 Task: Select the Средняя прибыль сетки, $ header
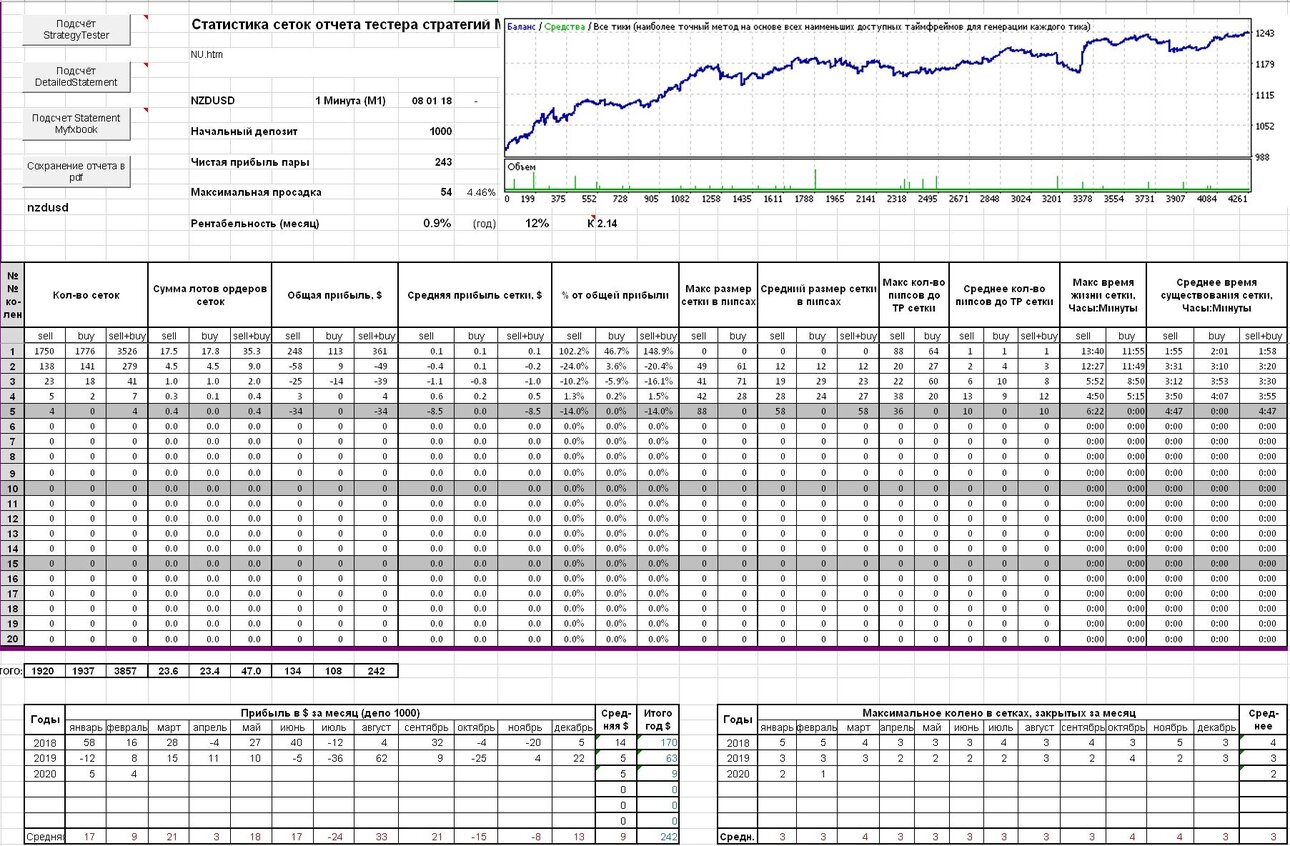(474, 295)
